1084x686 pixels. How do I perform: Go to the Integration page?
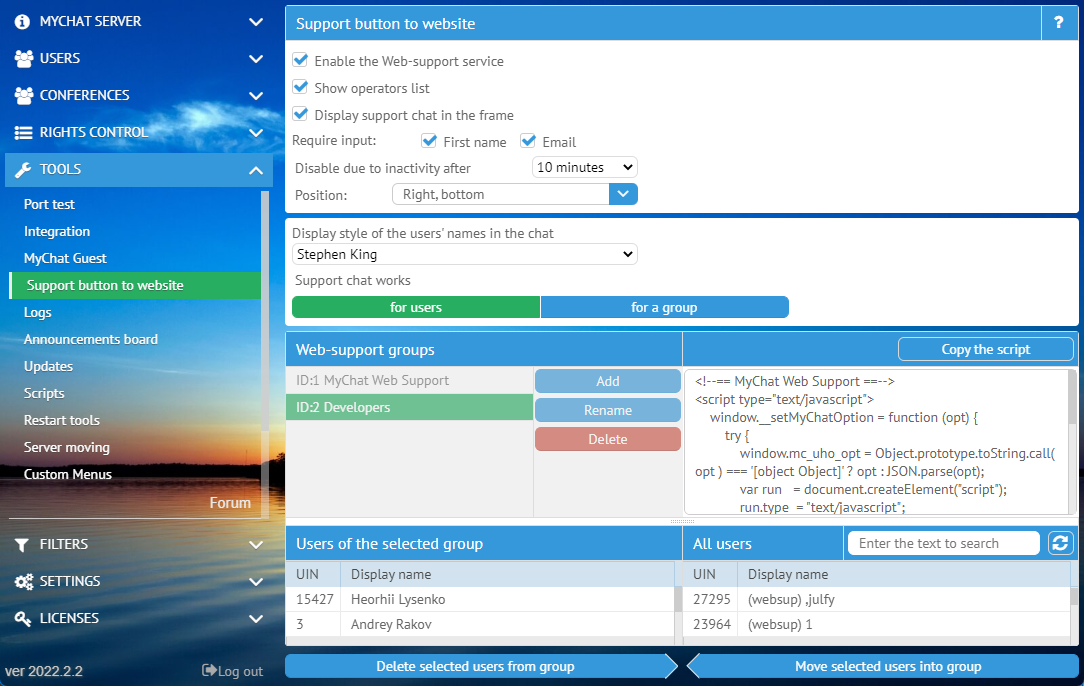click(57, 232)
